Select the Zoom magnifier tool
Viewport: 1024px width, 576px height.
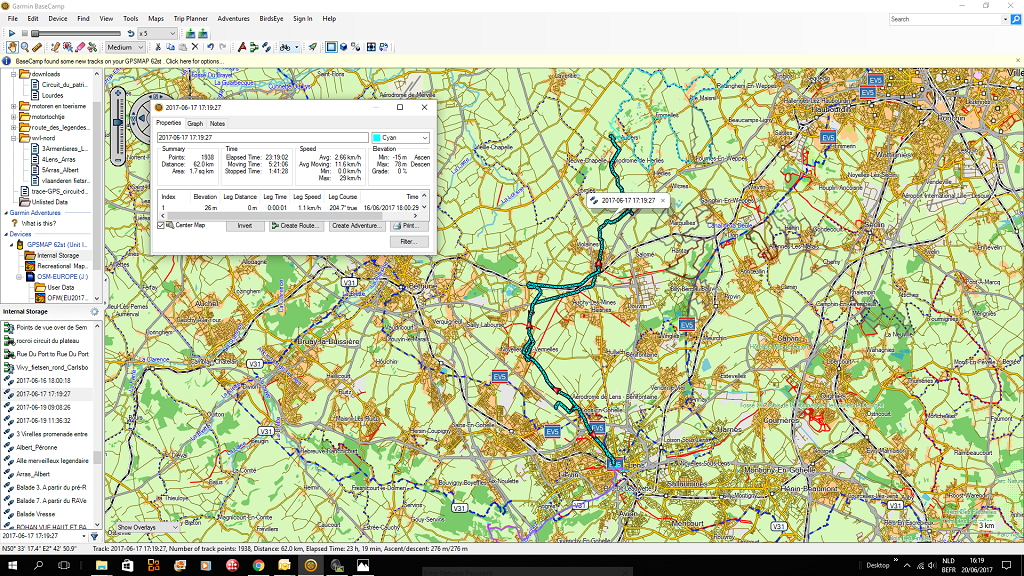coord(25,47)
